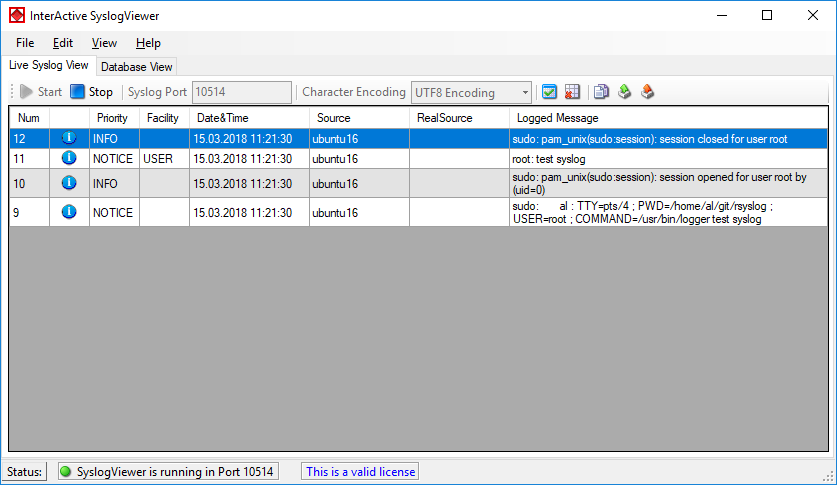The image size is (837, 485).
Task: Click the 'This is a valid license' label
Action: [361, 471]
